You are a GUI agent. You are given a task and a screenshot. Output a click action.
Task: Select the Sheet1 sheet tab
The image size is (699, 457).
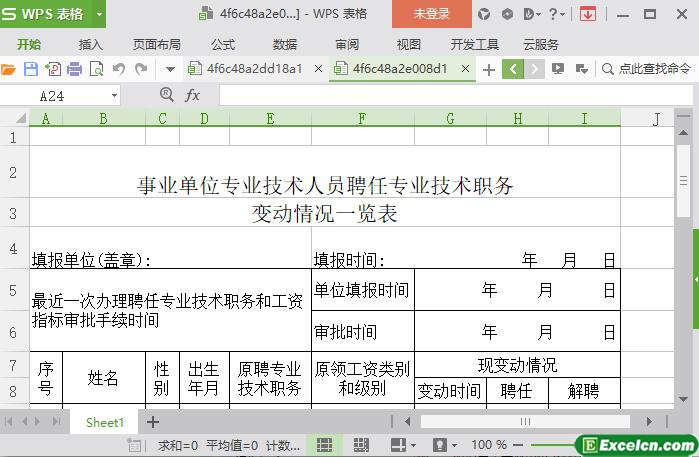coord(104,422)
